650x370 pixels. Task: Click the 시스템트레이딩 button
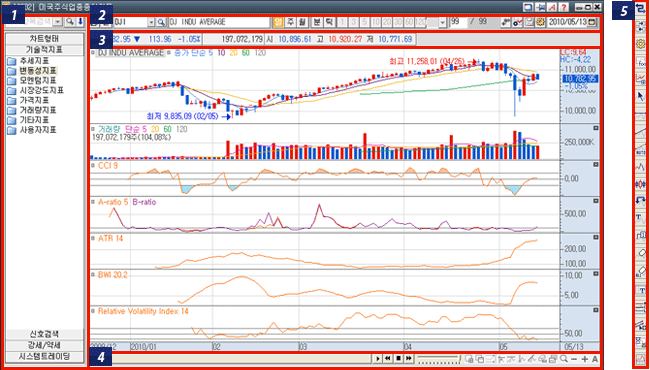[x=44, y=356]
